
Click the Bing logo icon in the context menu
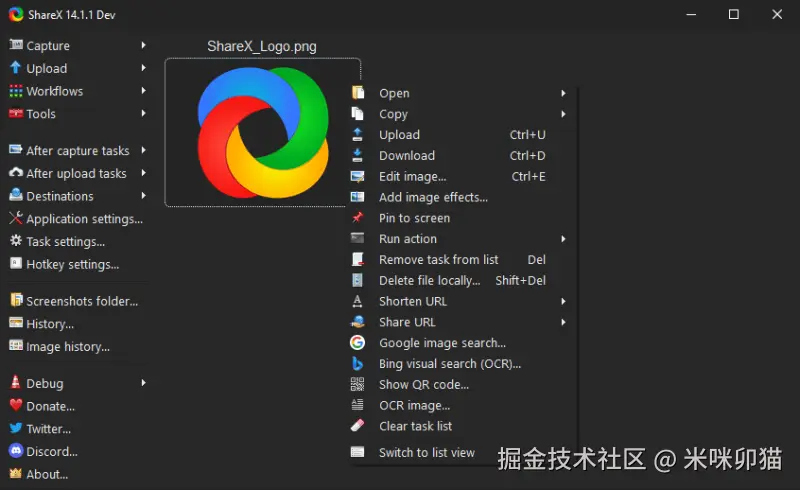(358, 363)
